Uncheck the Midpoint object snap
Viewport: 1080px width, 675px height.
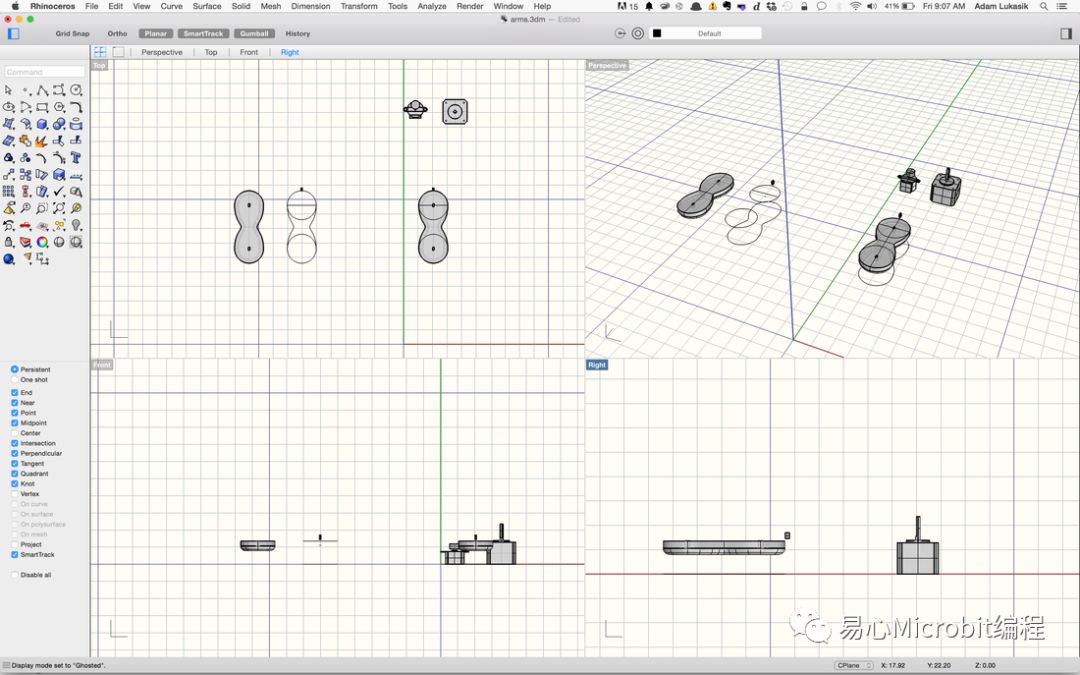click(x=15, y=423)
